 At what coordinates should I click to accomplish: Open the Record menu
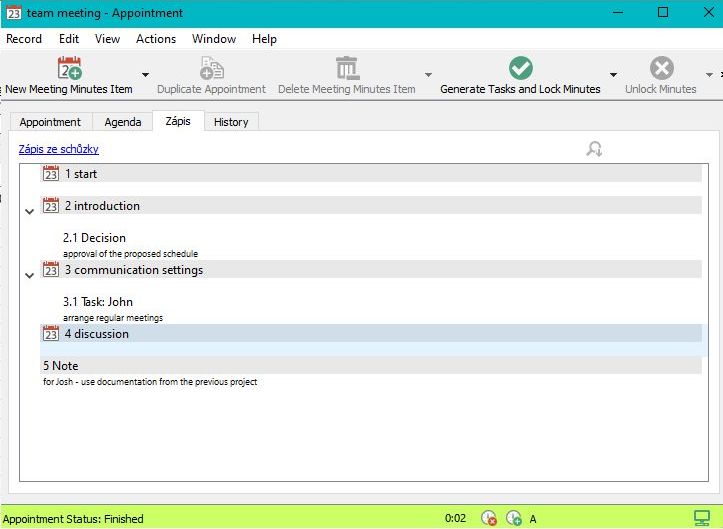24,39
